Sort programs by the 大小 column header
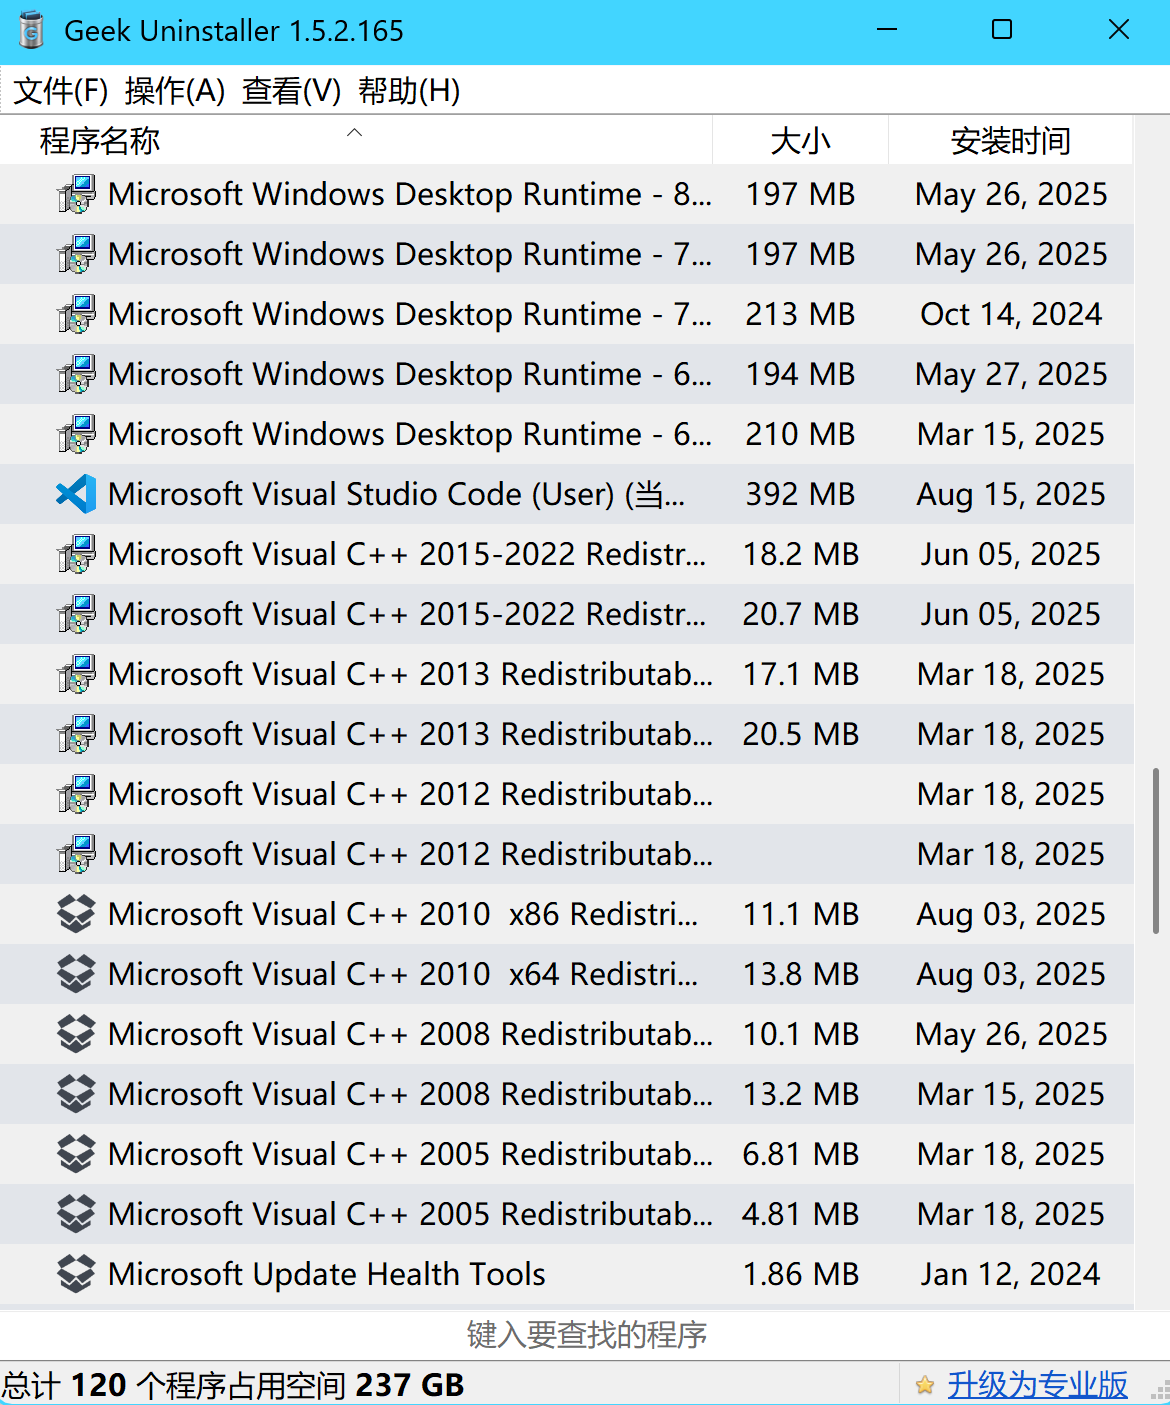The image size is (1170, 1405). point(800,141)
